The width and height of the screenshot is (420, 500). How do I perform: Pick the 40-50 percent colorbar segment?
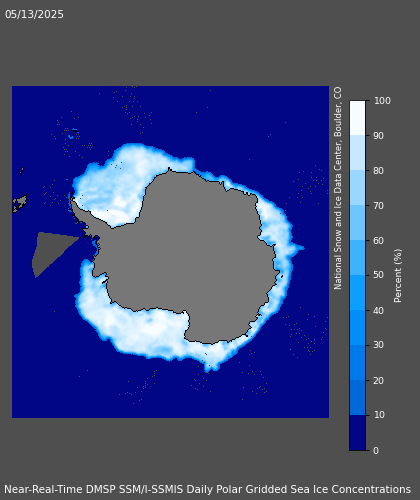point(357,293)
